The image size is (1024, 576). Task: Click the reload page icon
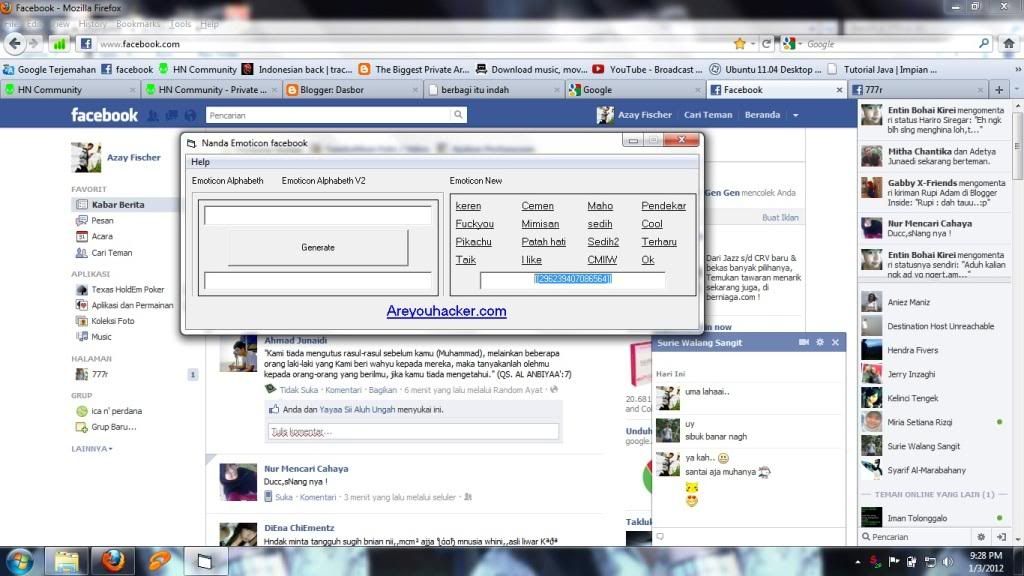point(766,44)
